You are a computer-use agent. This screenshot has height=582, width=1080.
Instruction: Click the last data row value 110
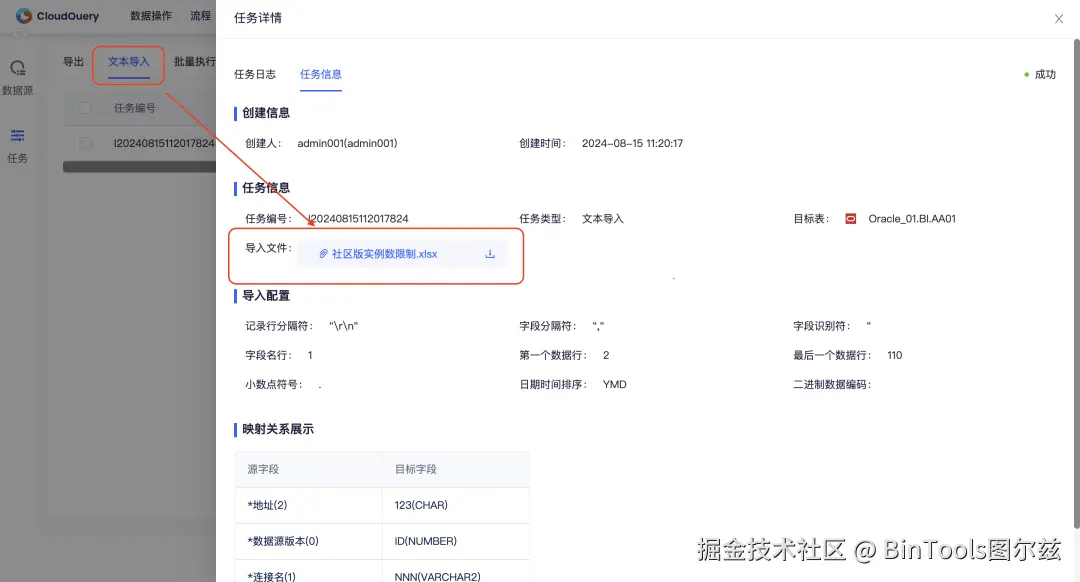point(895,355)
